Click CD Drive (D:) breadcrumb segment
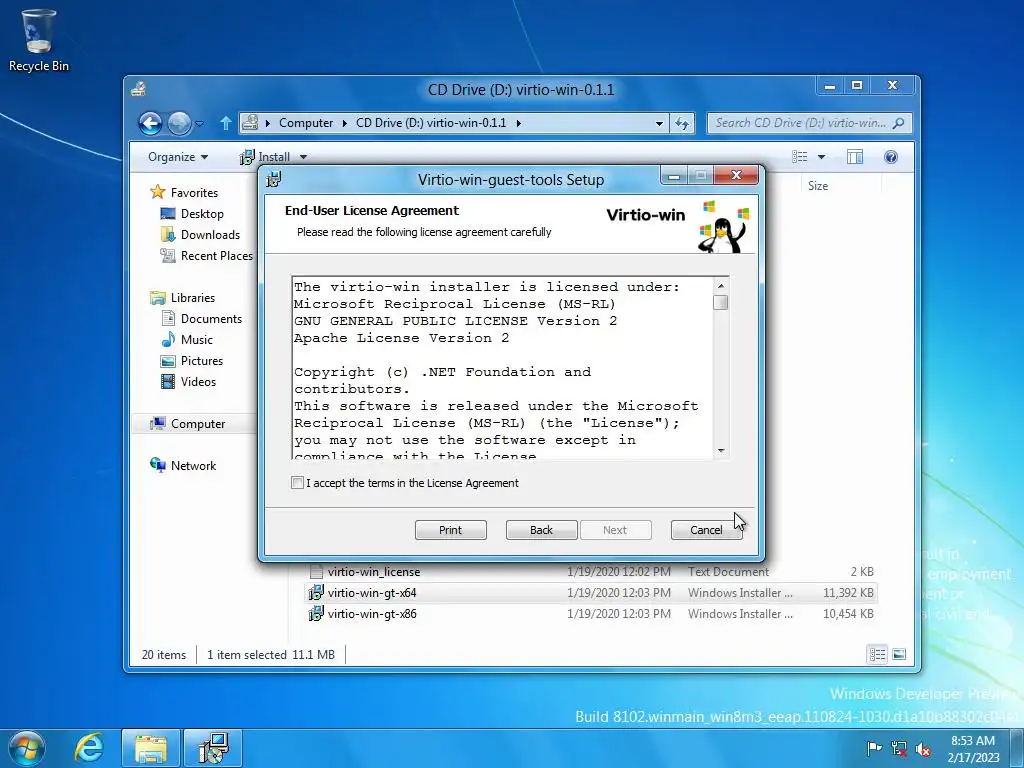 coord(431,123)
